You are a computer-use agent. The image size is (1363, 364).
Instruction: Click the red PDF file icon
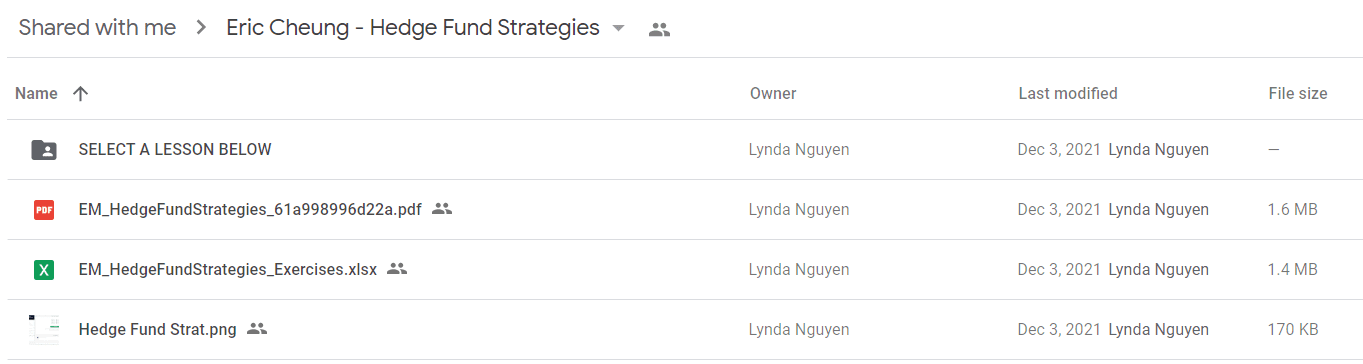click(x=44, y=210)
